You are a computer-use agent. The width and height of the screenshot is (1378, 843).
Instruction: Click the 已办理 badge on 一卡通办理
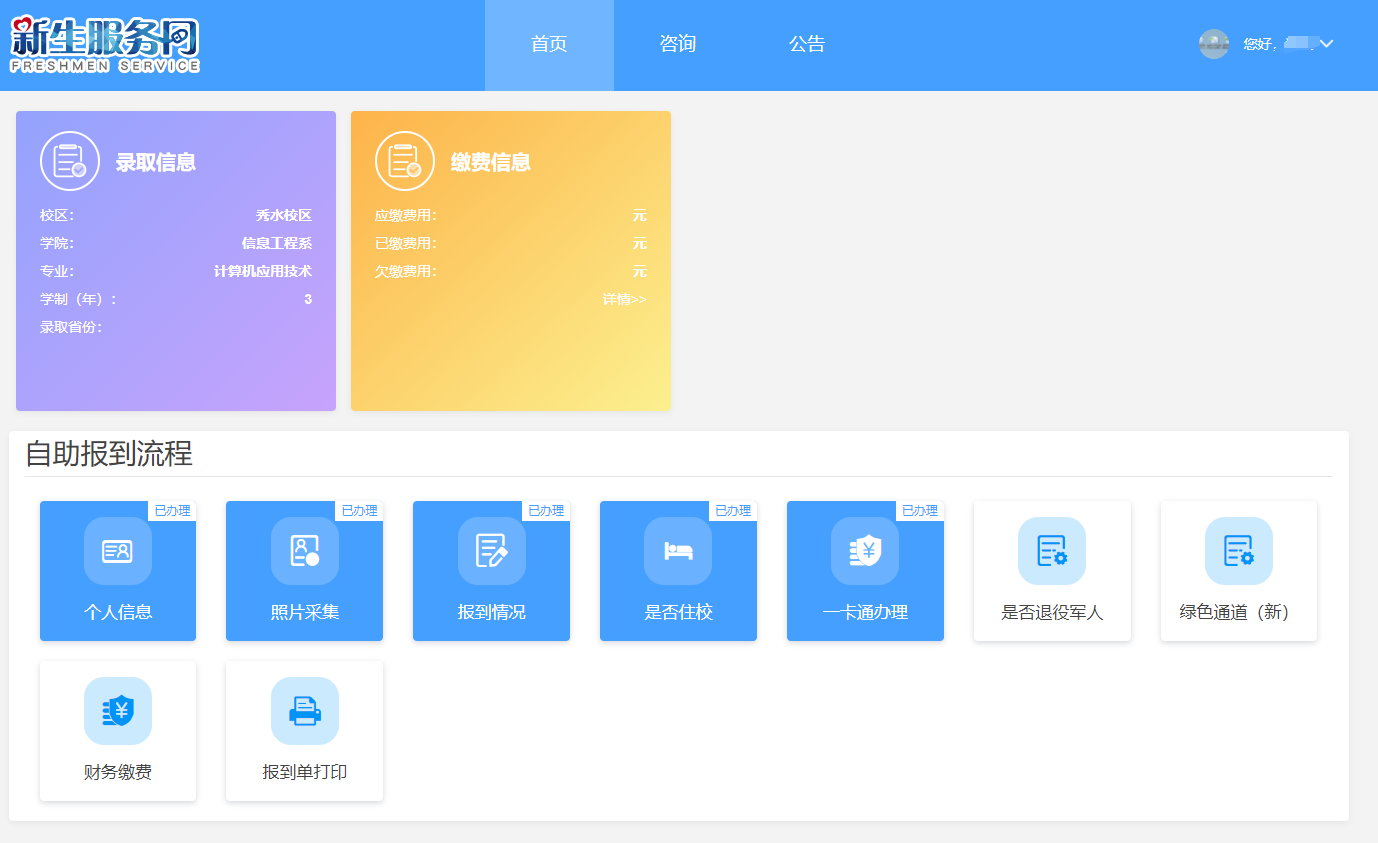tap(920, 510)
